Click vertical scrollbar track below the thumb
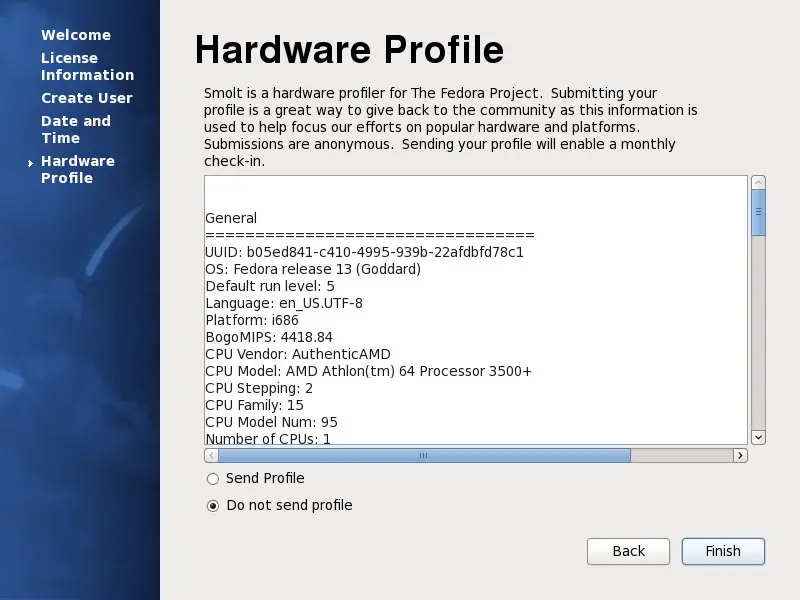 point(758,333)
